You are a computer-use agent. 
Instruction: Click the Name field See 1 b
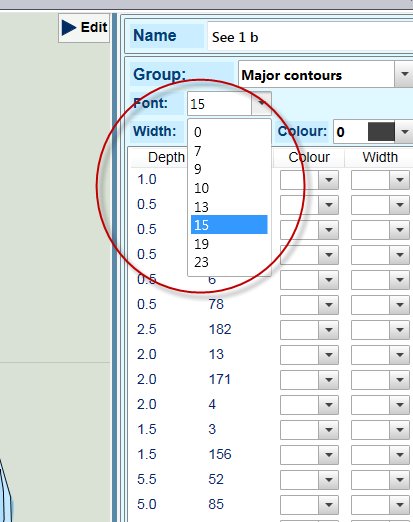310,37
